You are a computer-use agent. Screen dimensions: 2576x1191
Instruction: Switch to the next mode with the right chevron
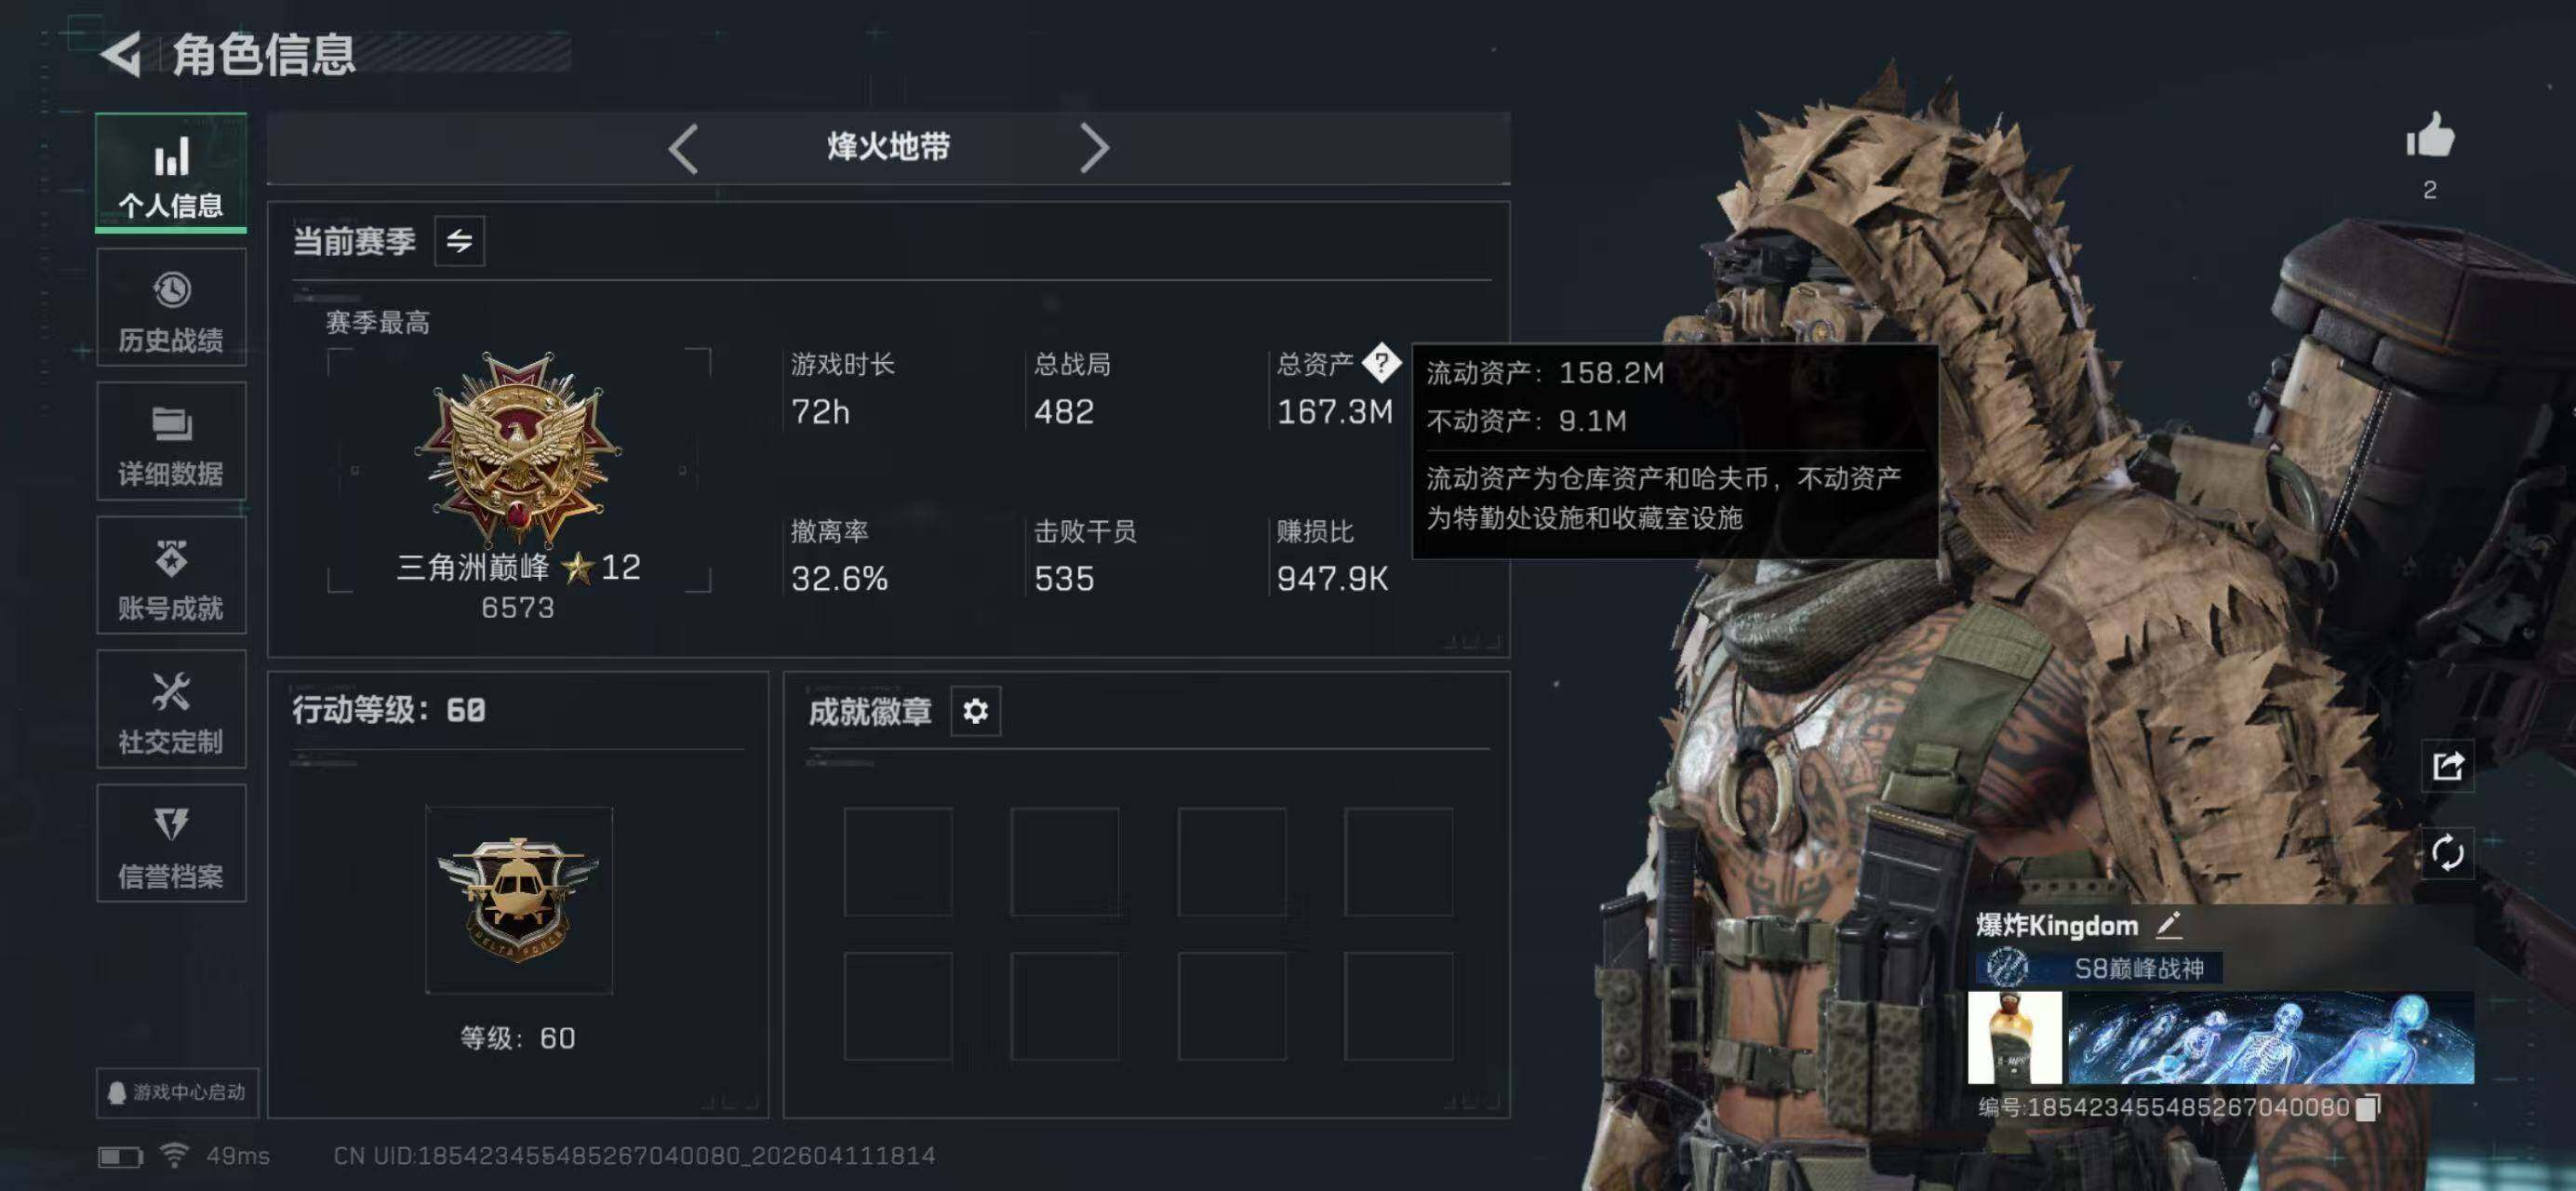tap(1094, 149)
